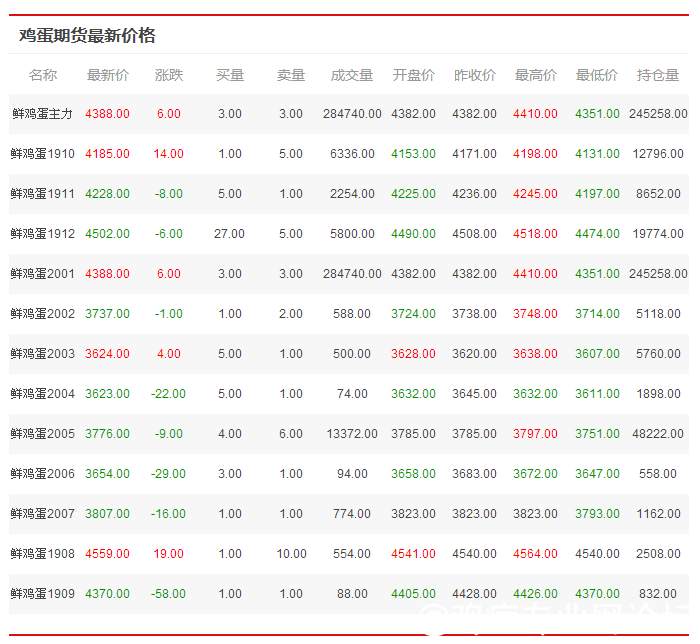700x644 pixels.
Task: Click change value -8.00 in 鲜鸡蛋1911 row
Action: (x=169, y=194)
